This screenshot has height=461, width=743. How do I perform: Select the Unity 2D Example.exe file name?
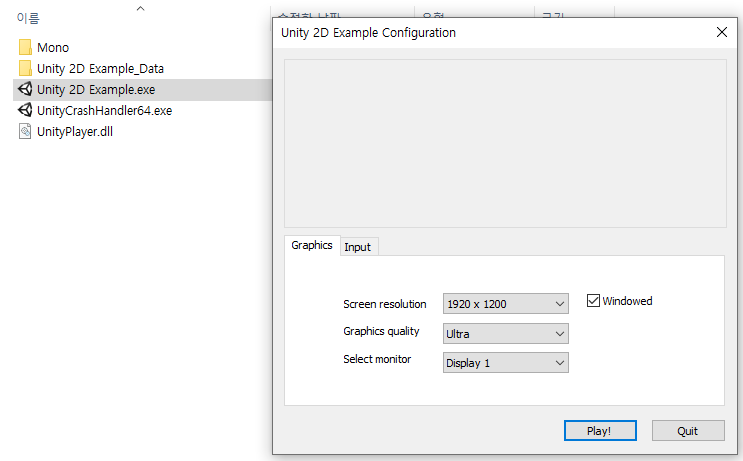tap(96, 90)
